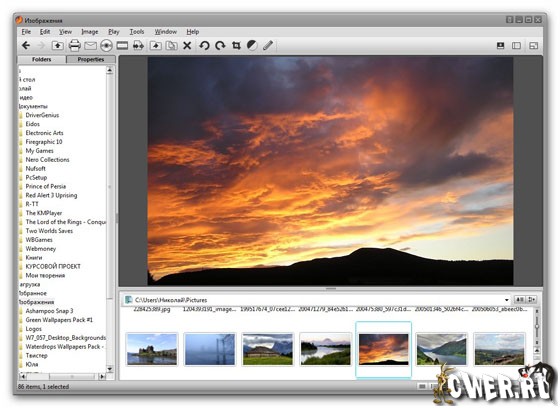Toggle the side panel layout icon

point(516,45)
